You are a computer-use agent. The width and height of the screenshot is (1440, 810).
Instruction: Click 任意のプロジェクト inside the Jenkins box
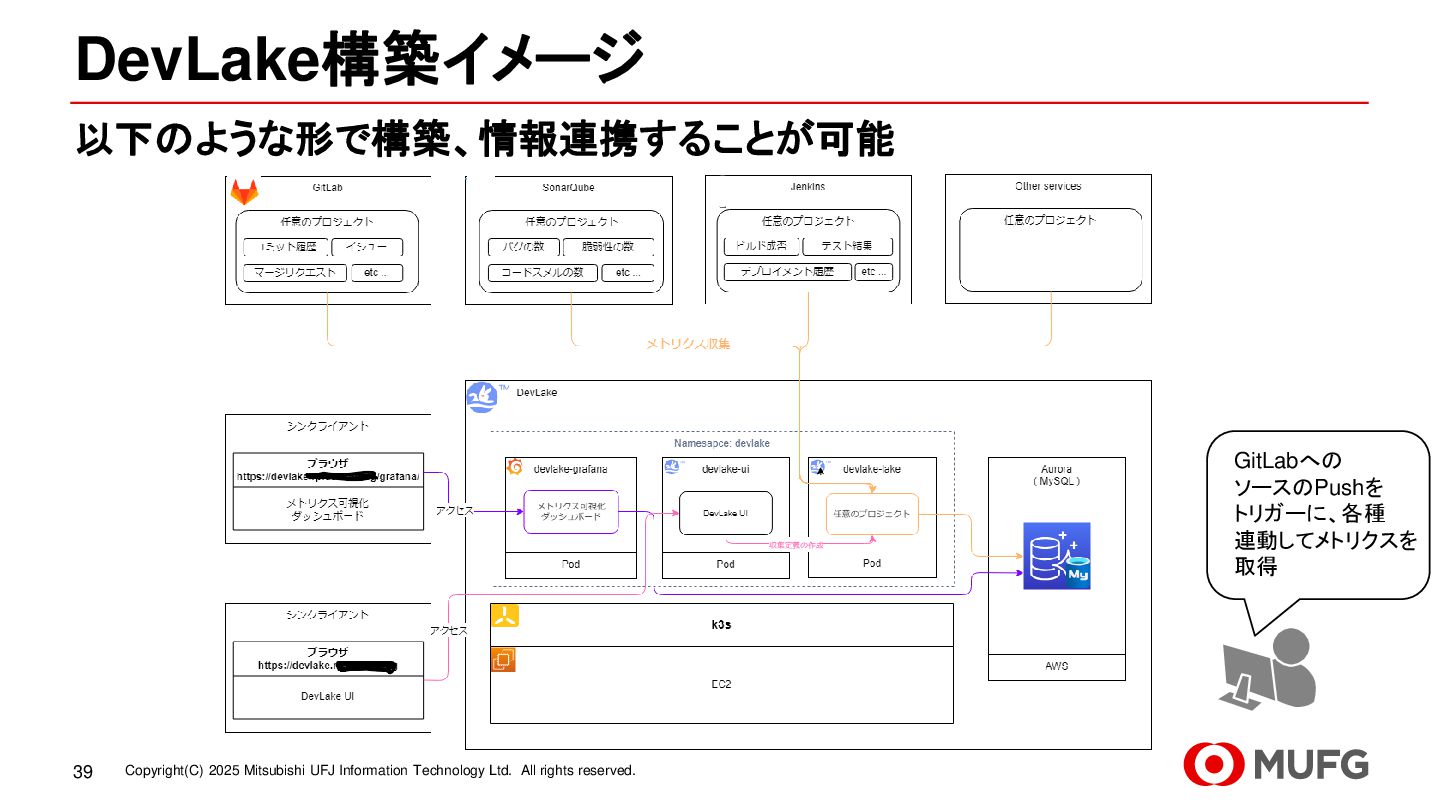808,221
